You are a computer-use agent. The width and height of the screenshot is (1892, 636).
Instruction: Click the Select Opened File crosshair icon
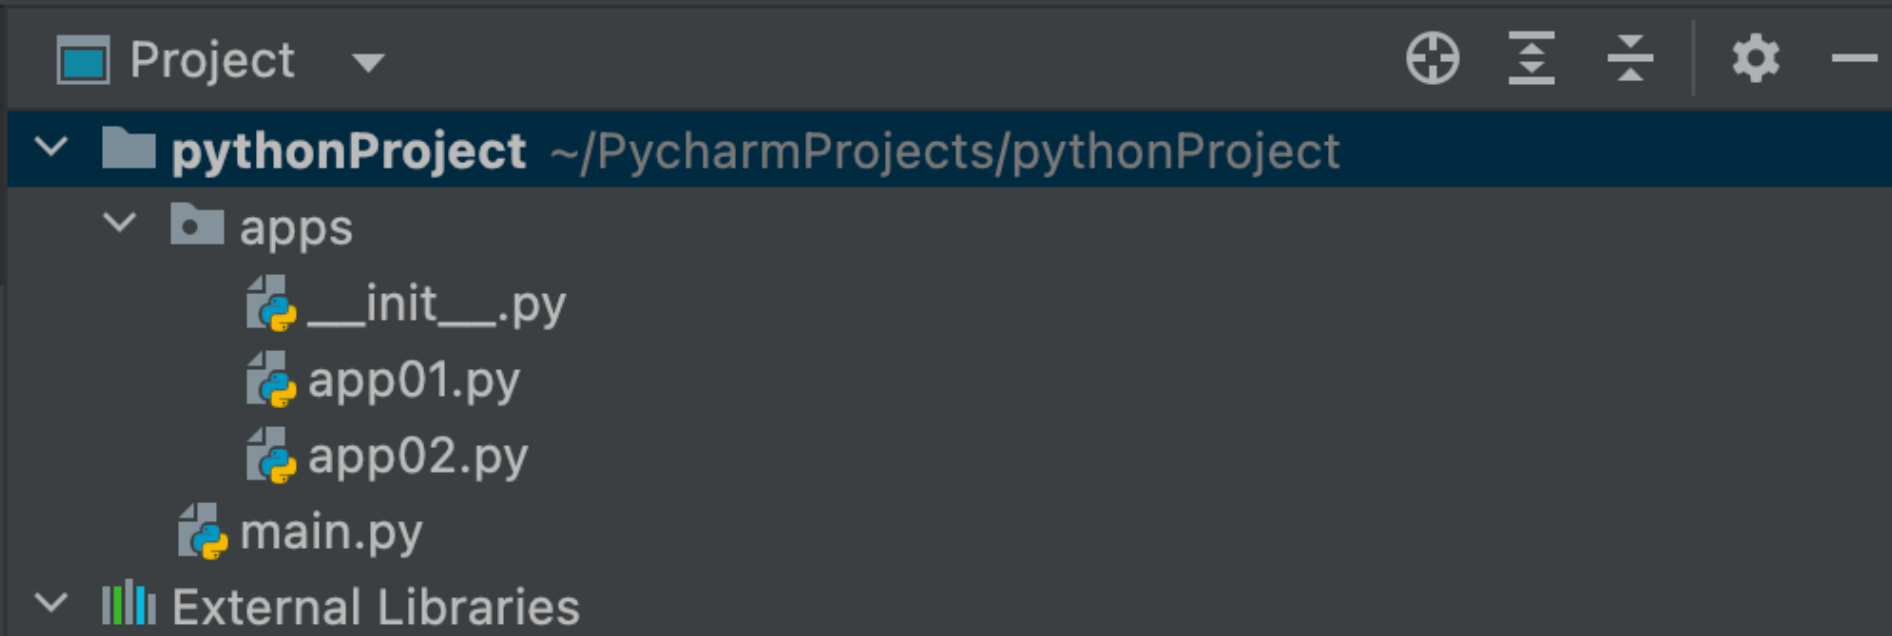click(x=1432, y=59)
